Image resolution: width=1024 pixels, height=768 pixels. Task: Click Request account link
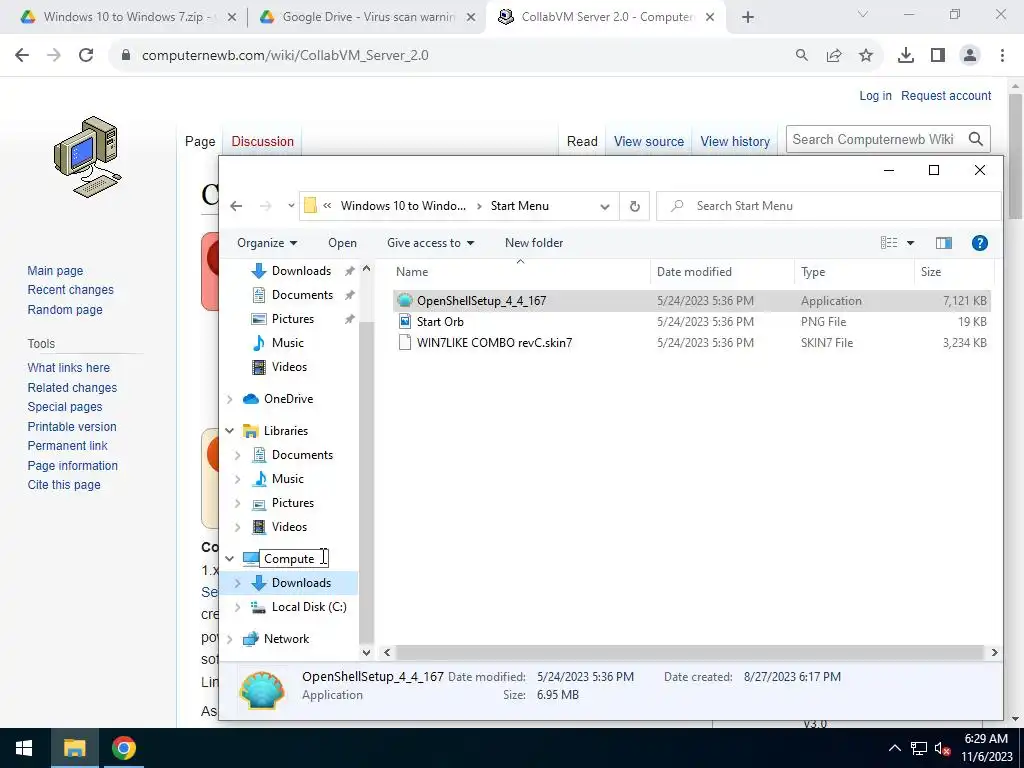click(946, 96)
